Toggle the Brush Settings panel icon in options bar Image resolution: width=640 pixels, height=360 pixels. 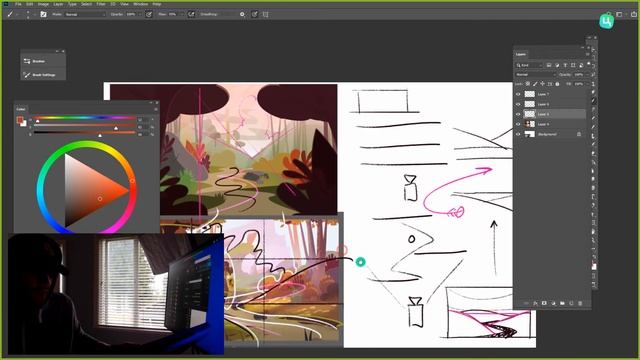click(x=43, y=14)
